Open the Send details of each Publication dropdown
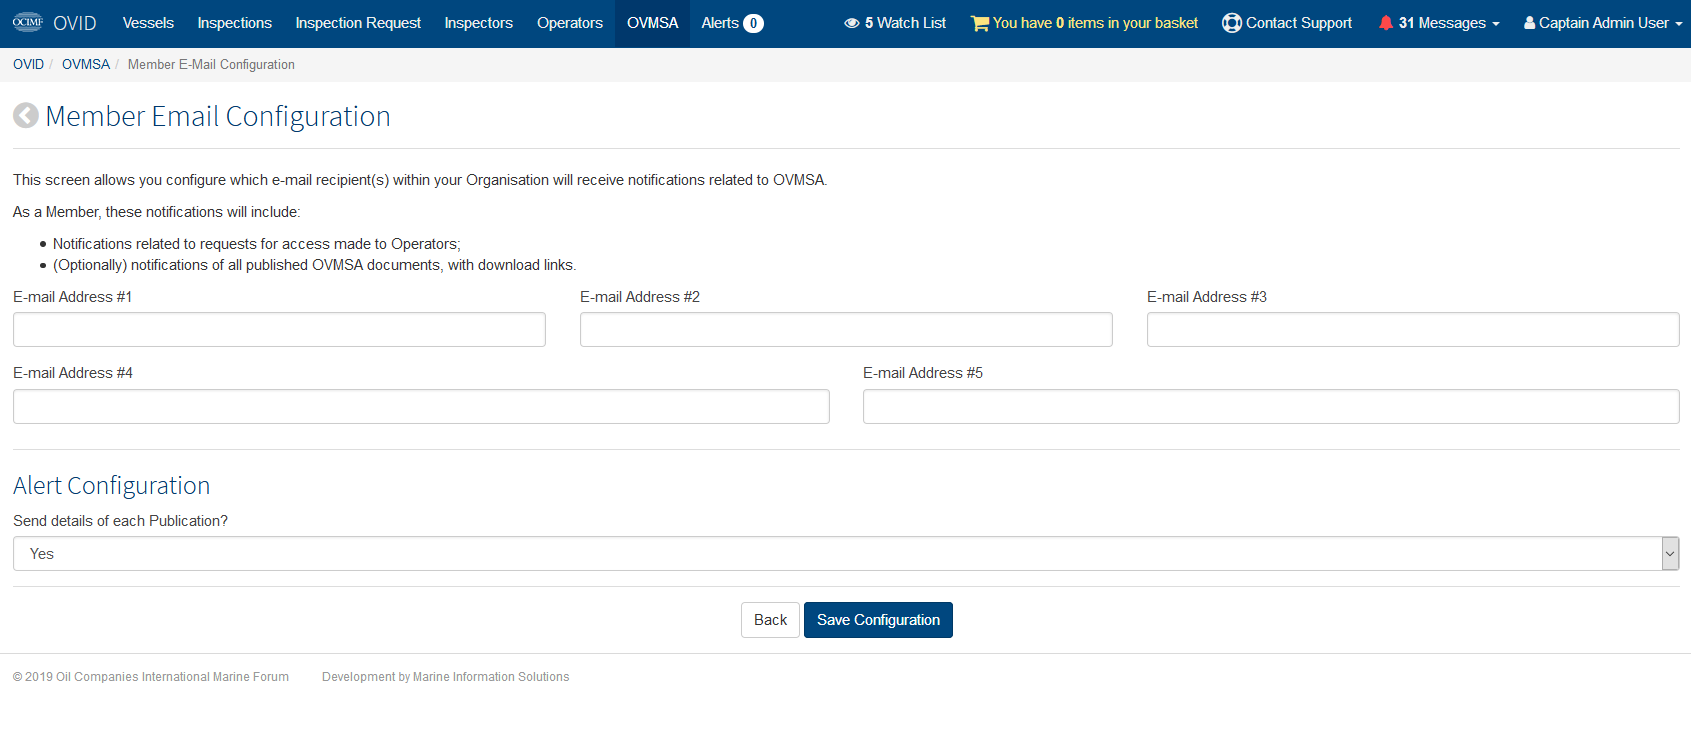Image resolution: width=1691 pixels, height=751 pixels. pyautogui.click(x=846, y=554)
